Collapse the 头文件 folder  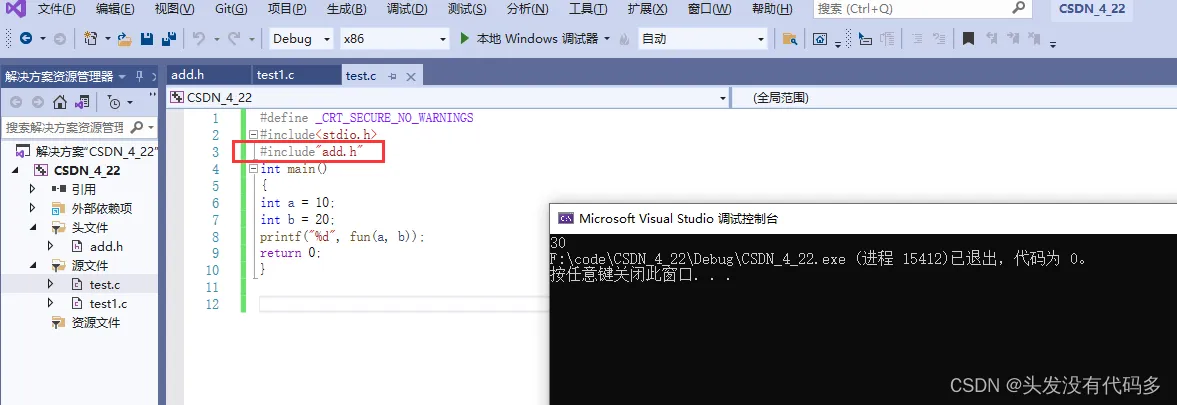(x=32, y=227)
